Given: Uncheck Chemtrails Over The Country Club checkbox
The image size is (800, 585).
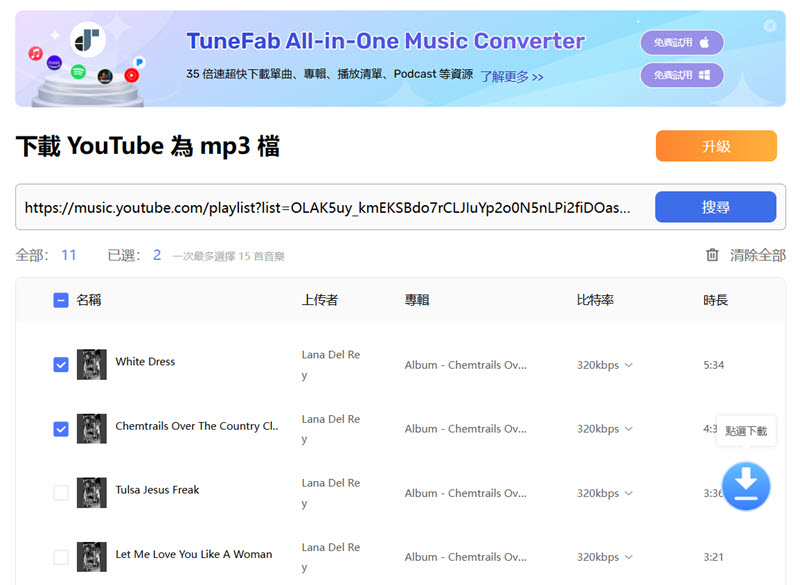Looking at the screenshot, I should tap(61, 429).
